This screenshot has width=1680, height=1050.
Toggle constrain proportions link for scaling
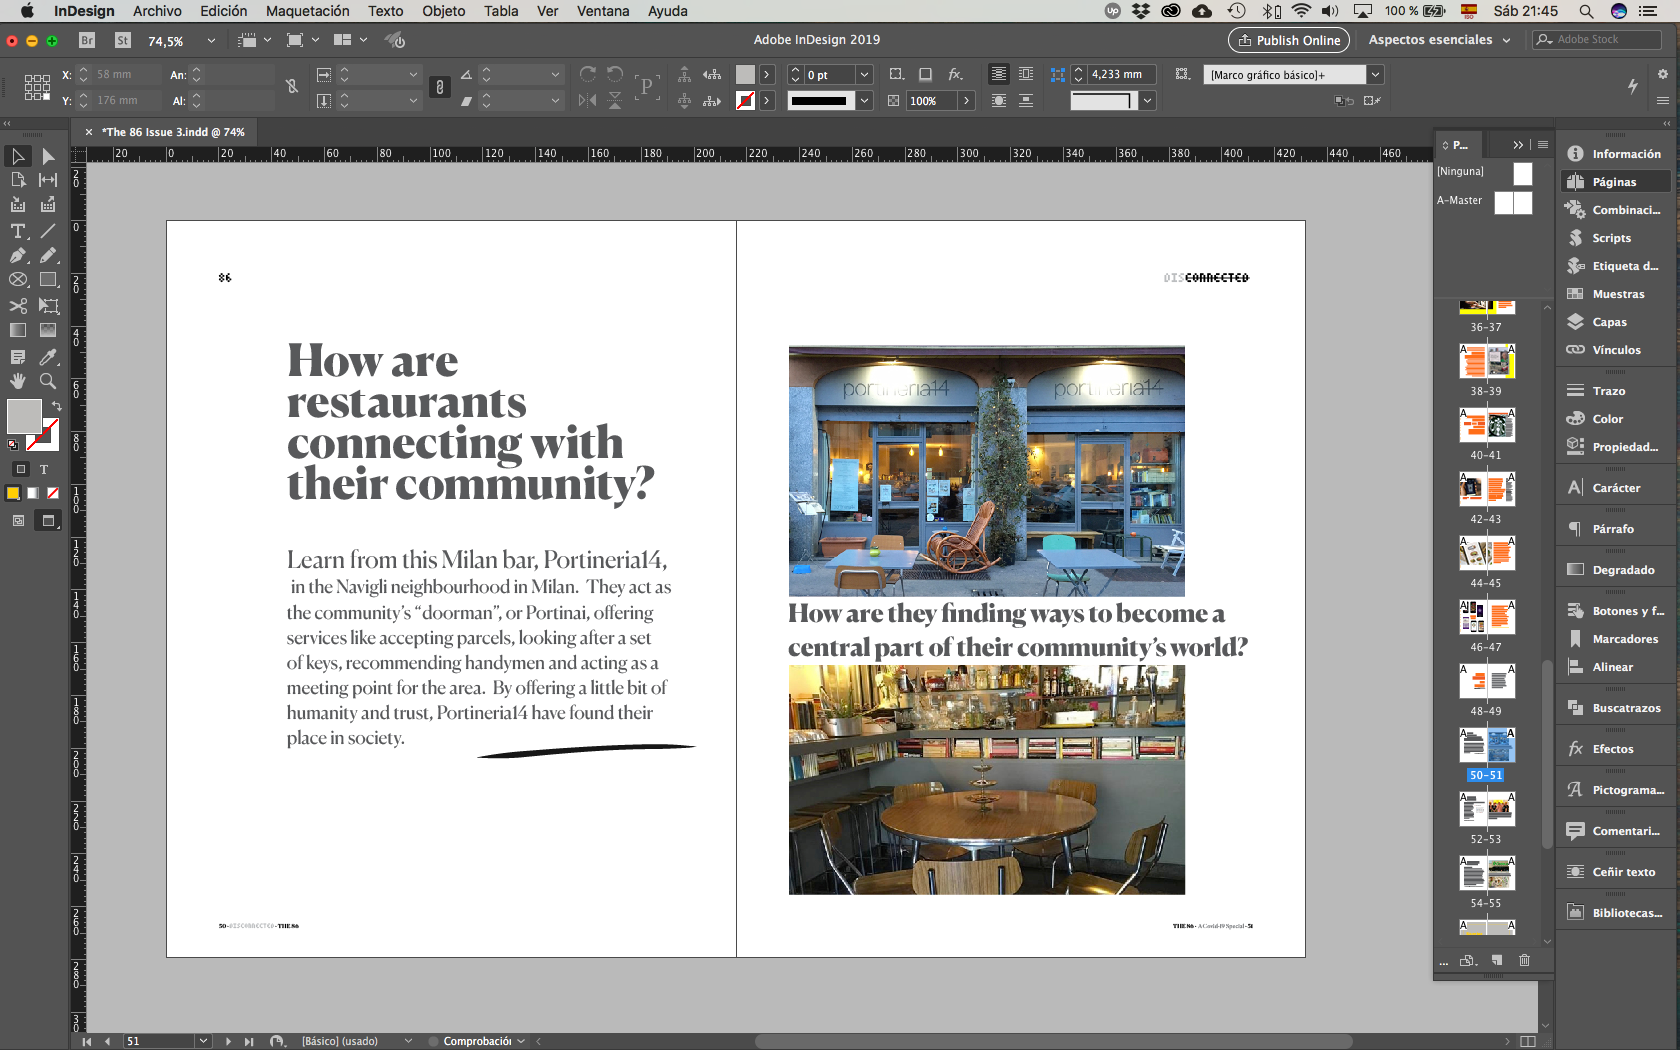pyautogui.click(x=439, y=87)
